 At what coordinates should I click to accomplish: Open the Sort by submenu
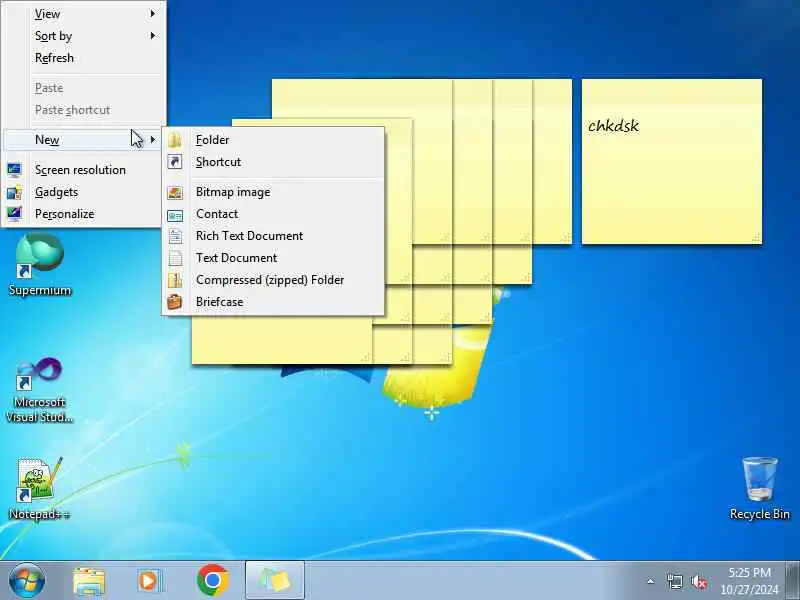click(x=84, y=36)
